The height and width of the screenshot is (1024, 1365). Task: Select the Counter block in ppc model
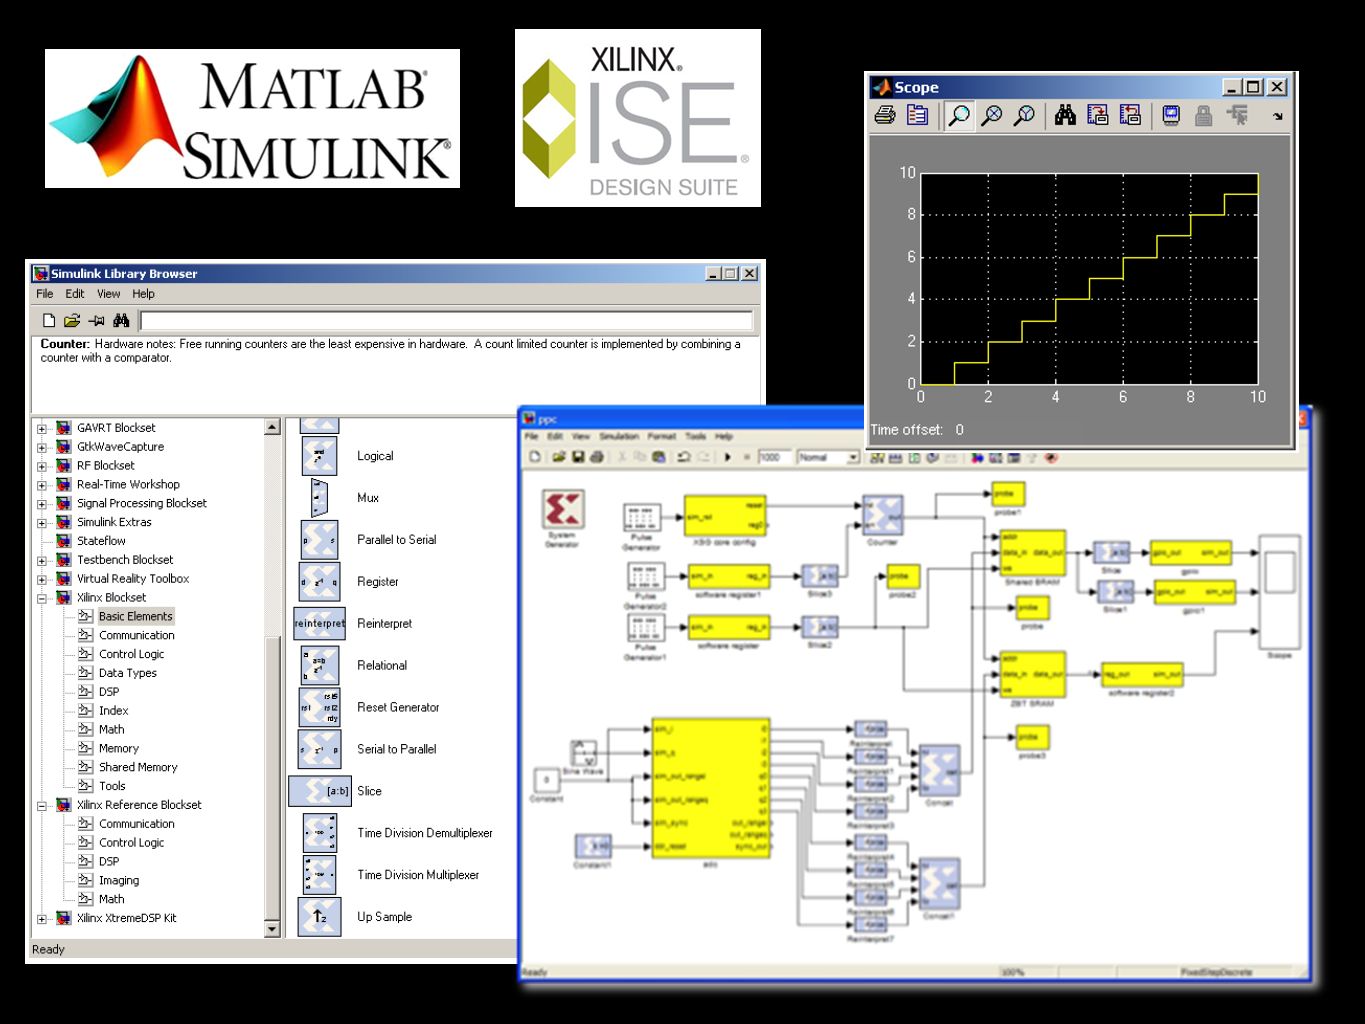point(882,515)
